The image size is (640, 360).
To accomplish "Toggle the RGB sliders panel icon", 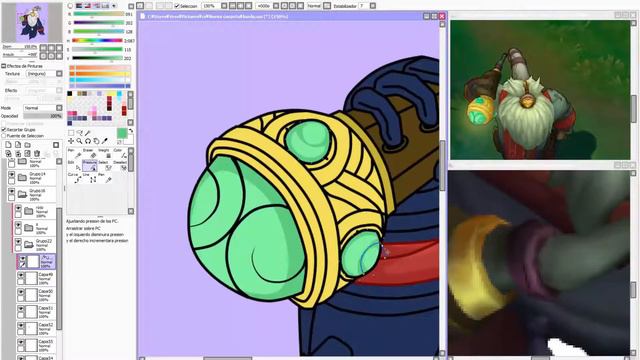I will pyautogui.click(x=79, y=6).
